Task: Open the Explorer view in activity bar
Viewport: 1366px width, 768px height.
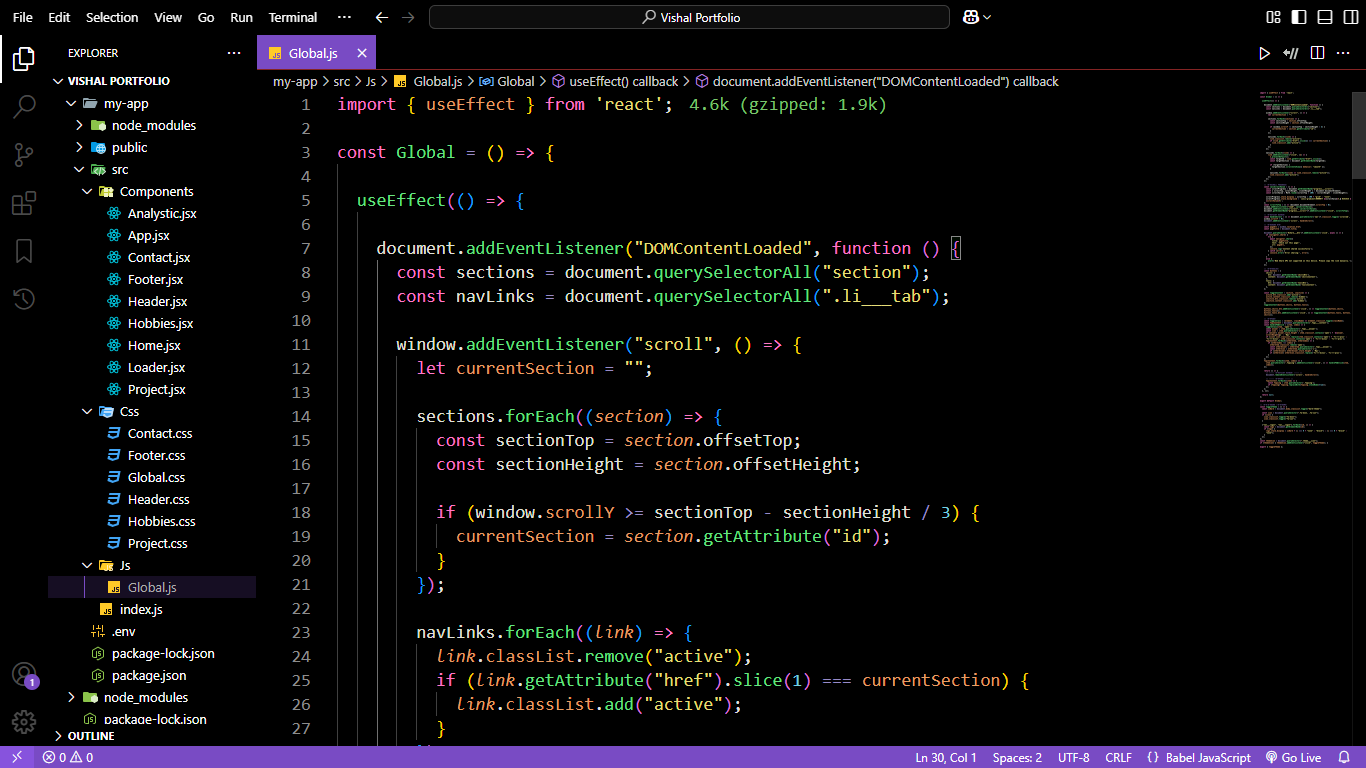Action: point(24,59)
